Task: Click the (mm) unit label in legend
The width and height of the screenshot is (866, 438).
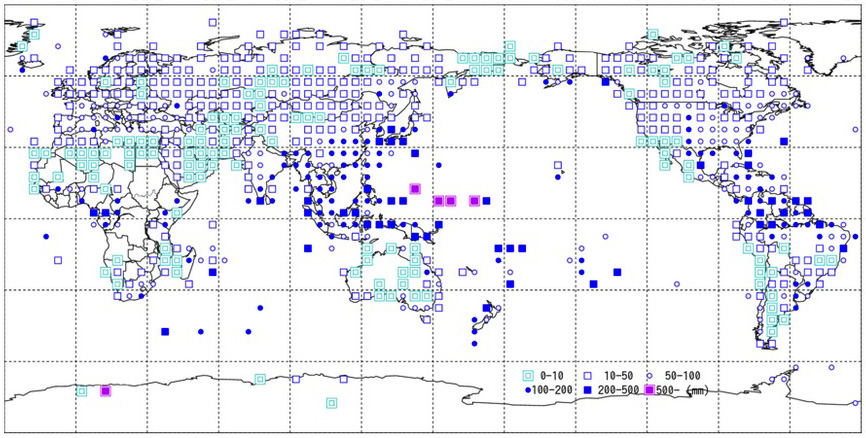Action: coord(696,390)
